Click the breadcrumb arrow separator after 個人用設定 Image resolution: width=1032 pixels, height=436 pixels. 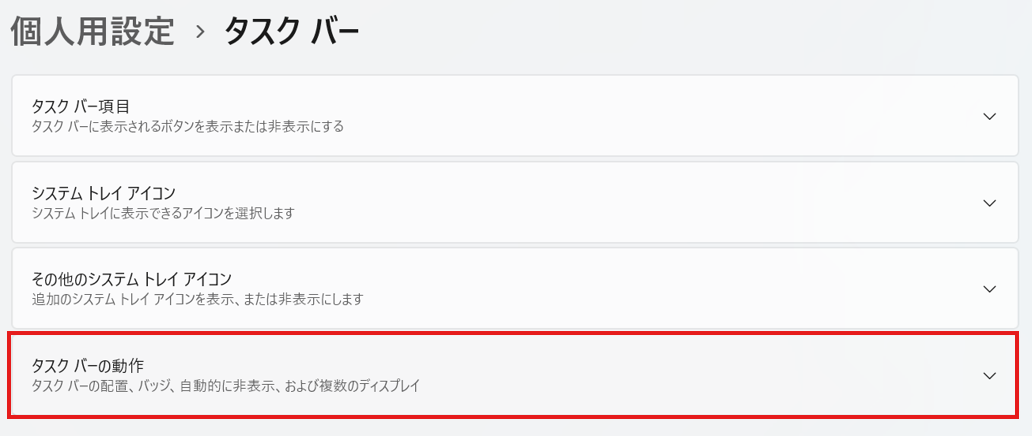pyautogui.click(x=200, y=32)
